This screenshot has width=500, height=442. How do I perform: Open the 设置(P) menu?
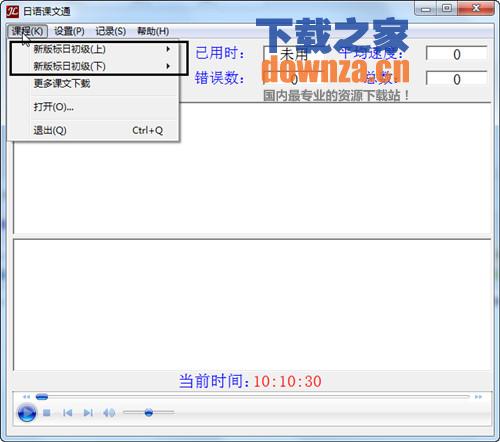[x=69, y=31]
